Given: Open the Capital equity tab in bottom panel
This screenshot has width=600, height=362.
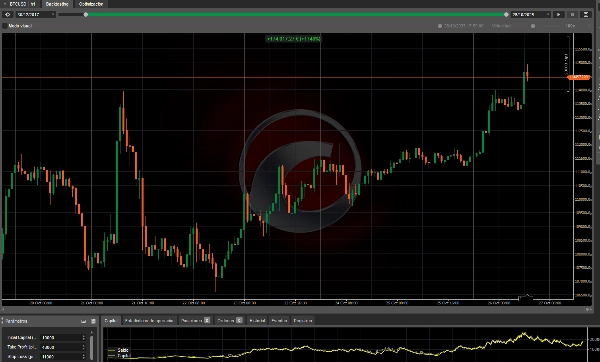Looking at the screenshot, I should 111,320.
